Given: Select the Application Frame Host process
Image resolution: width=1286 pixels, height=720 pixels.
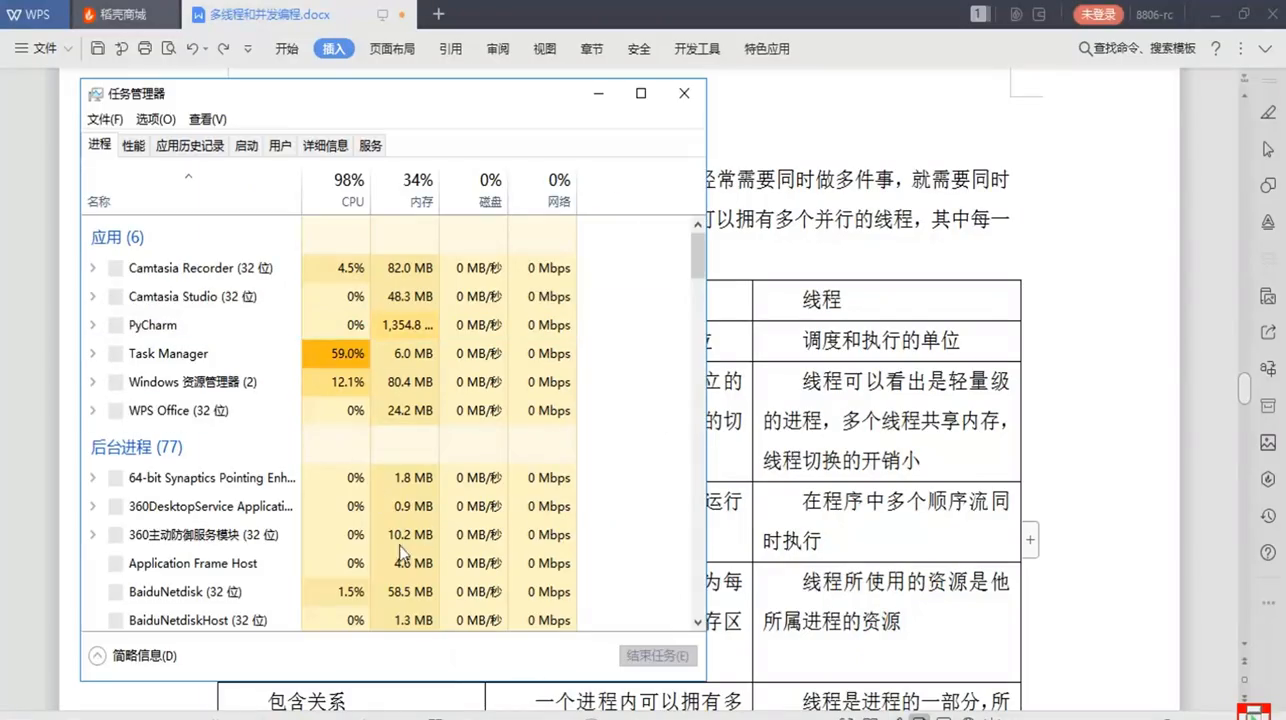Looking at the screenshot, I should [x=193, y=564].
